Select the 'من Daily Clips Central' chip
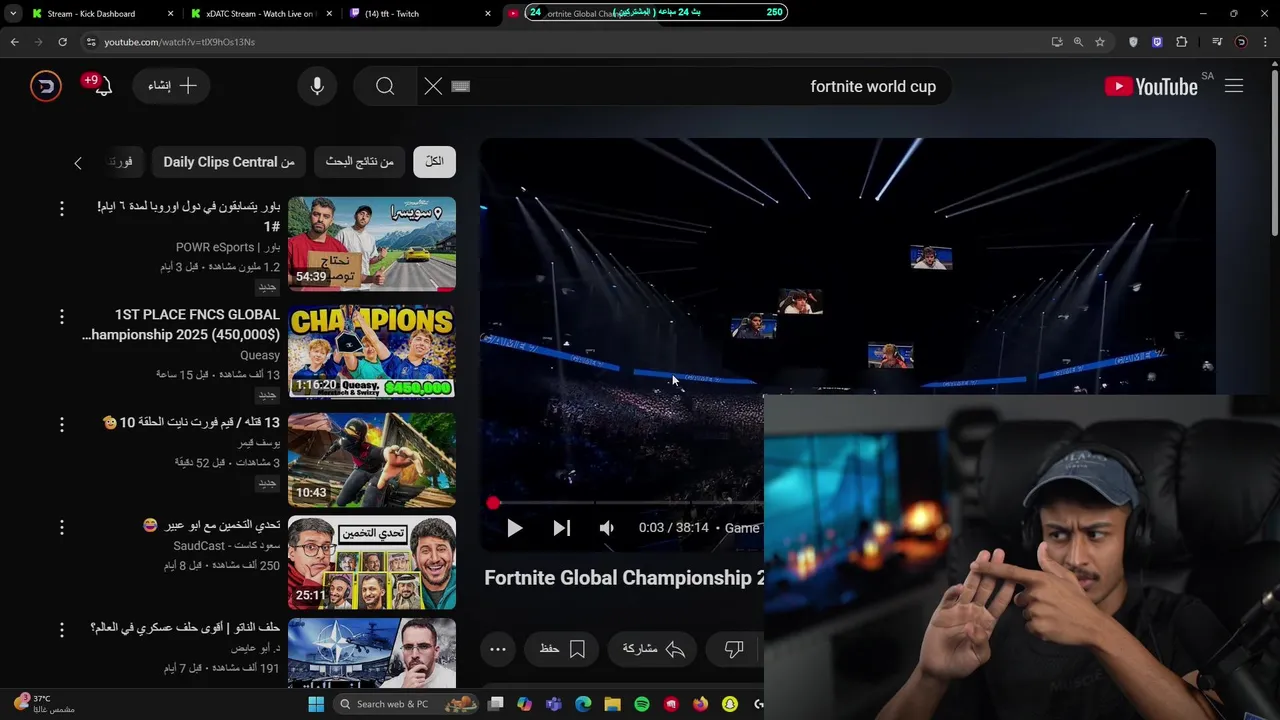 tap(229, 161)
